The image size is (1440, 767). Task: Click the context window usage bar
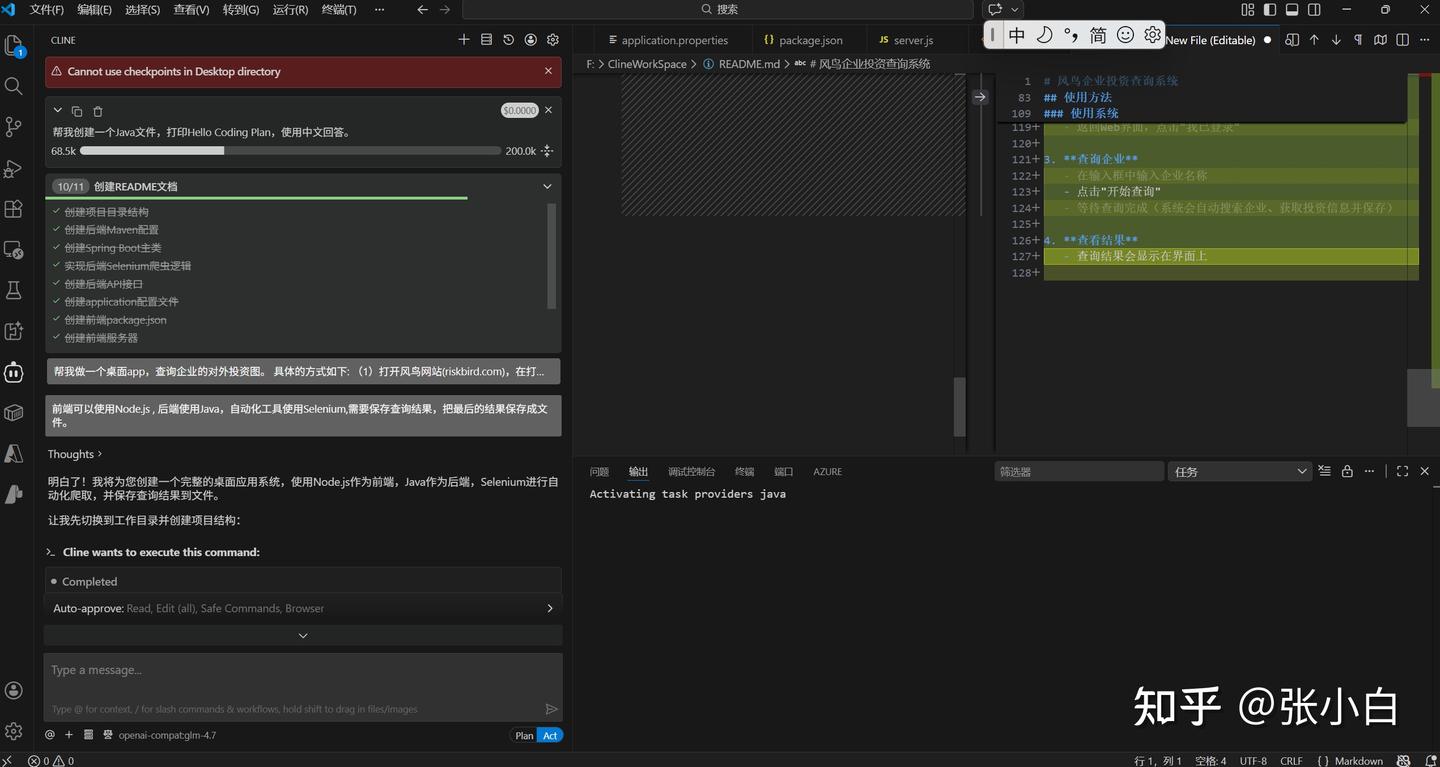tap(290, 151)
